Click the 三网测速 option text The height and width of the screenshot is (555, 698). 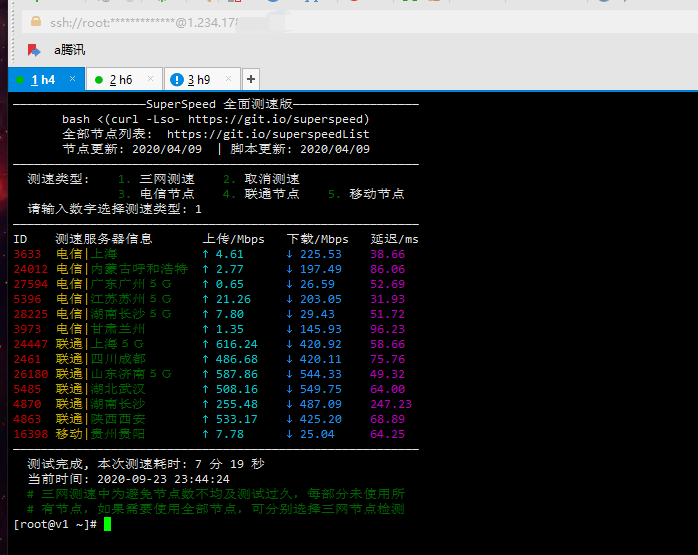coord(166,179)
